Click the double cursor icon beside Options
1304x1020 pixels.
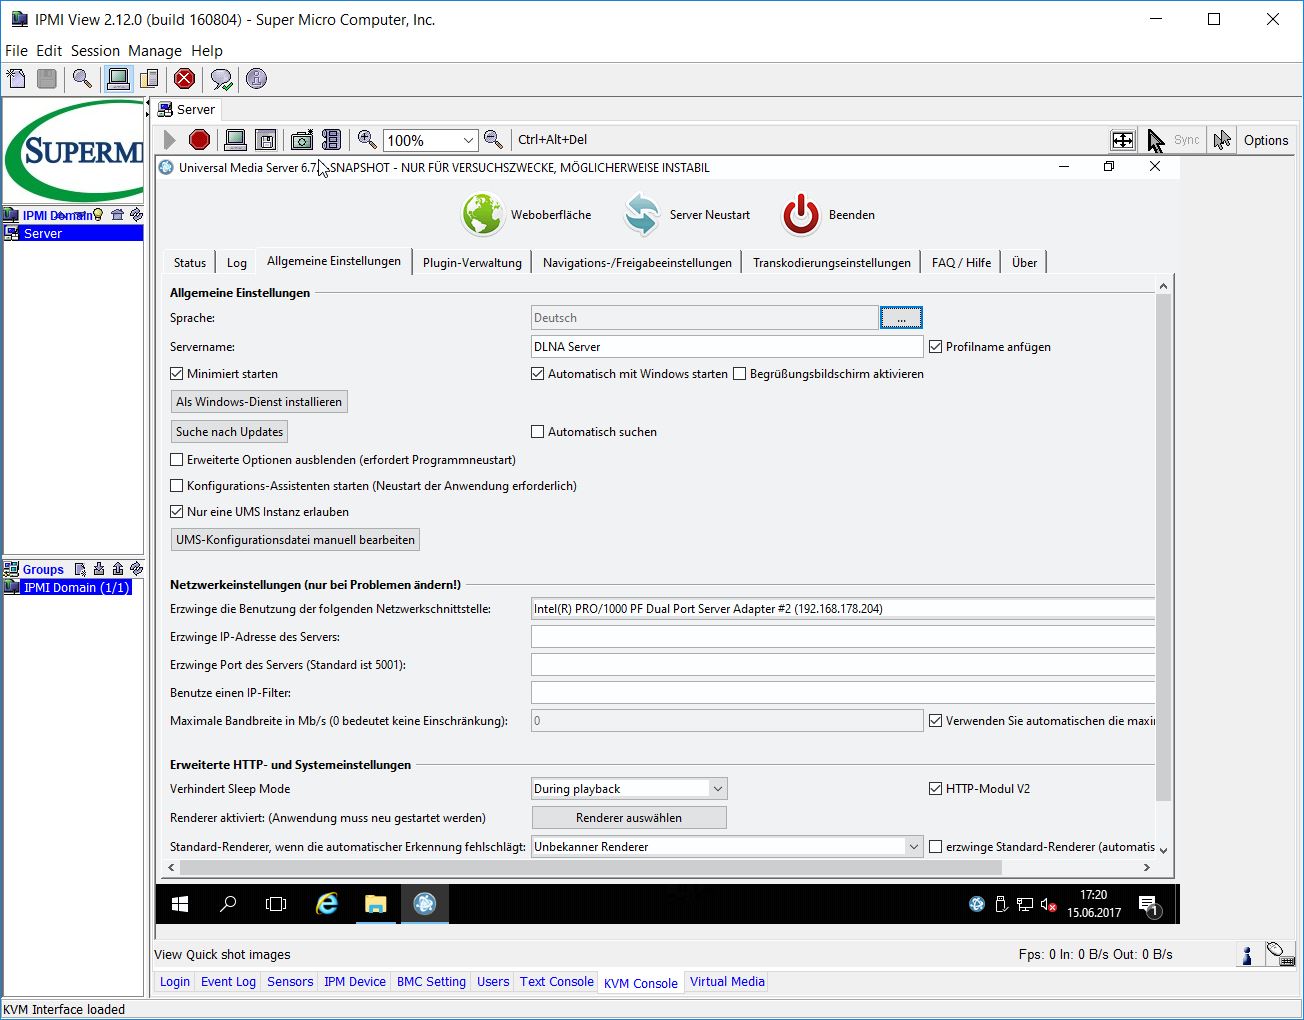[1221, 140]
